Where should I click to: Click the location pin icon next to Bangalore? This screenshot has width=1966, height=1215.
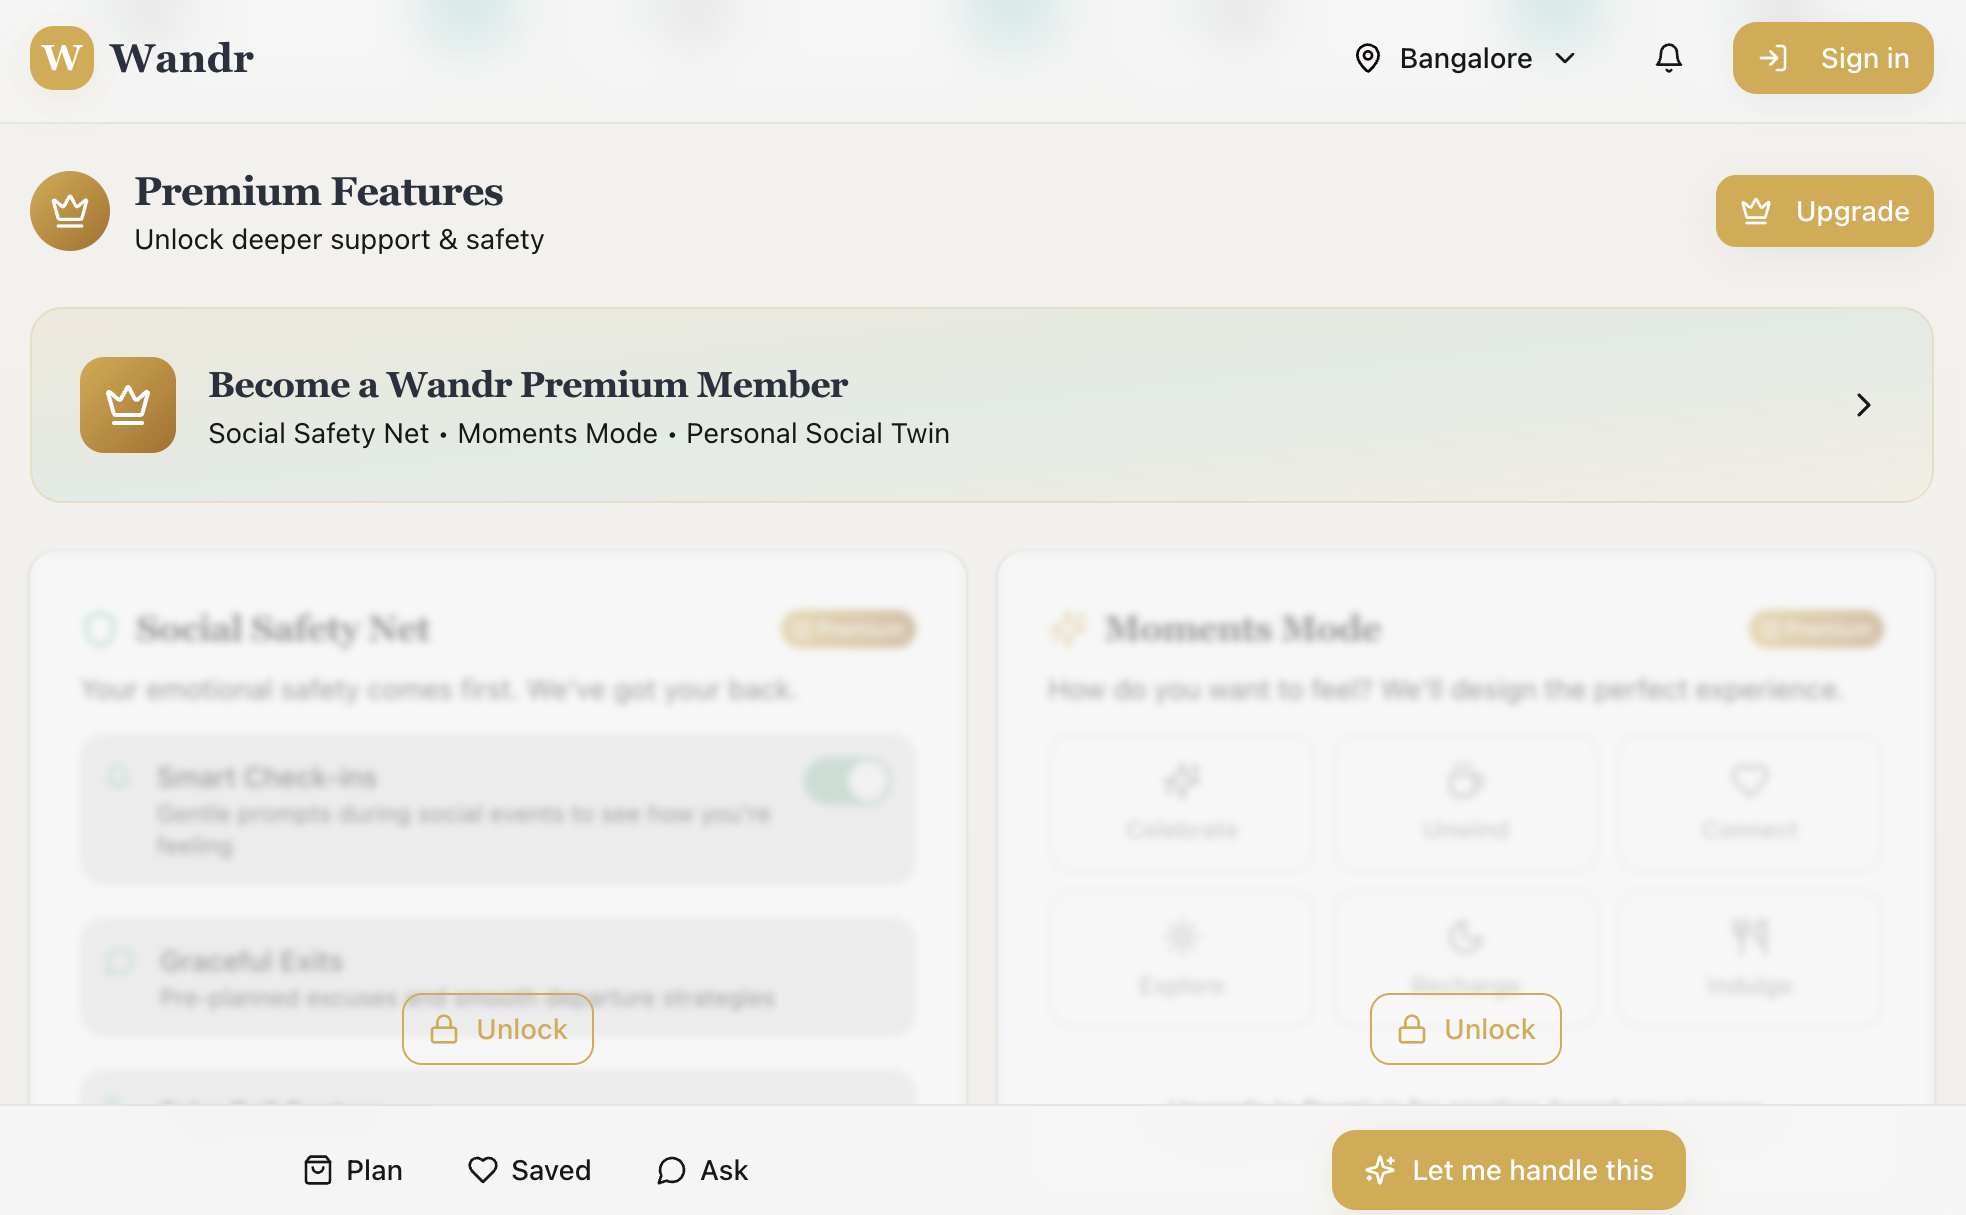pyautogui.click(x=1368, y=58)
